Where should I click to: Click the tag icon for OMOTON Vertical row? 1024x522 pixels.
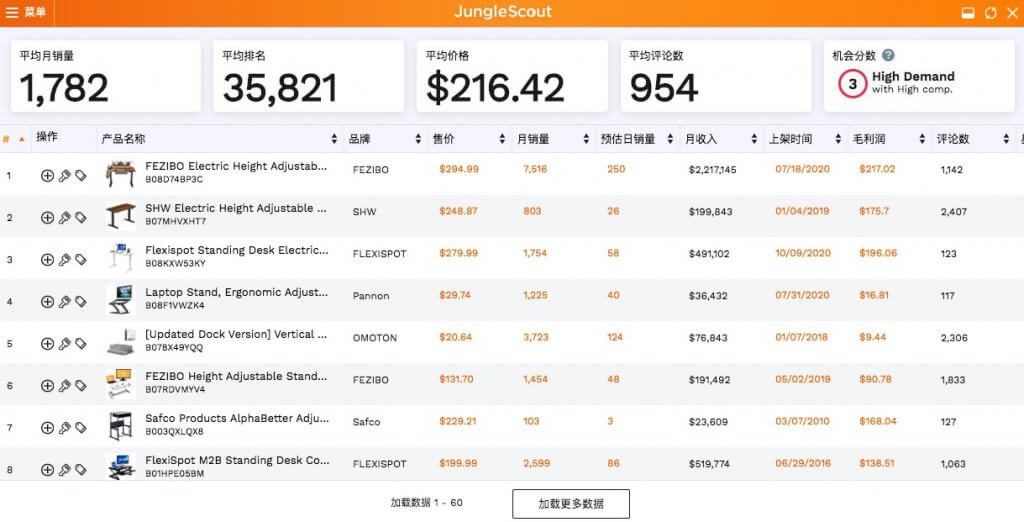tap(80, 344)
